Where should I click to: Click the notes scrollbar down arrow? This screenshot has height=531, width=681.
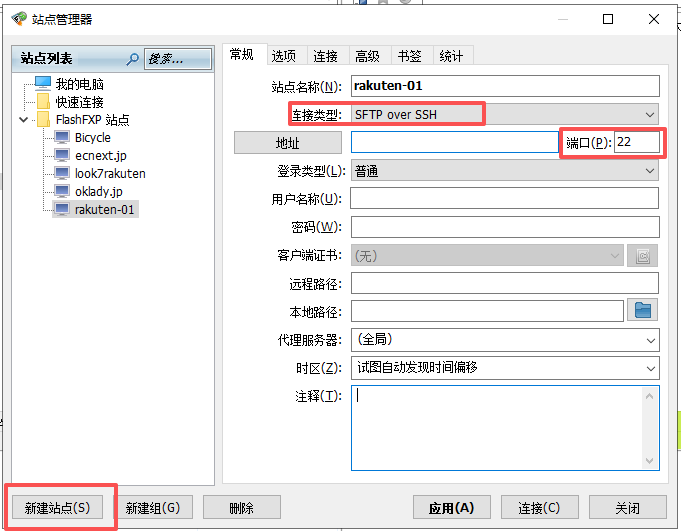[x=650, y=461]
